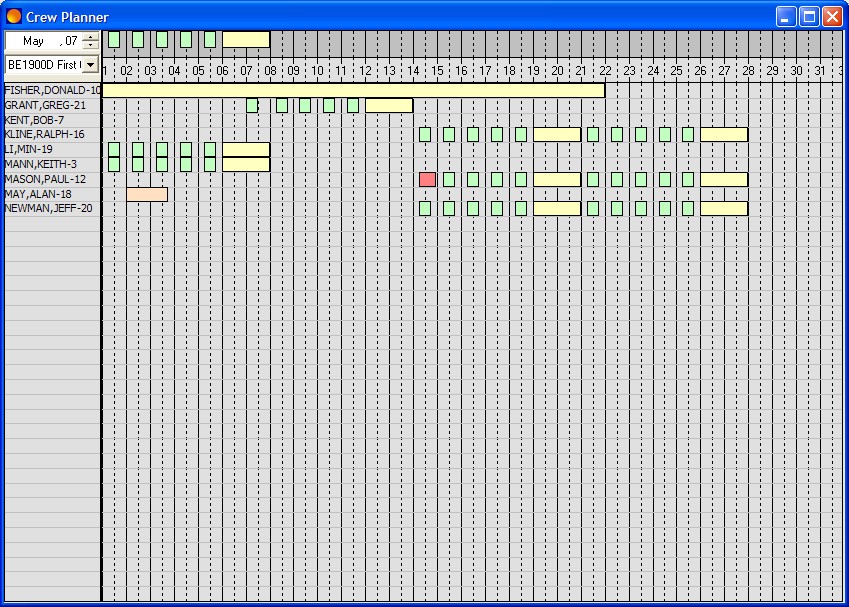Click the header-row green block on day 05

(x=210, y=40)
